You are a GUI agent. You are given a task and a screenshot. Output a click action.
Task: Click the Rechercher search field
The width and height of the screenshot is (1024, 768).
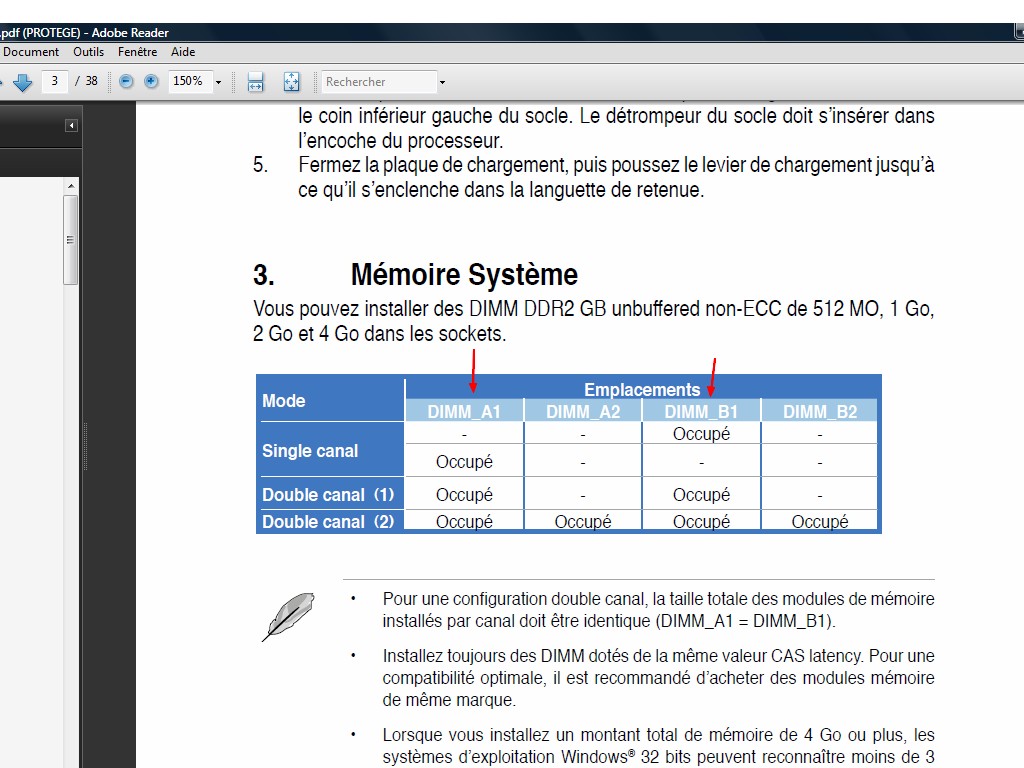(x=379, y=82)
